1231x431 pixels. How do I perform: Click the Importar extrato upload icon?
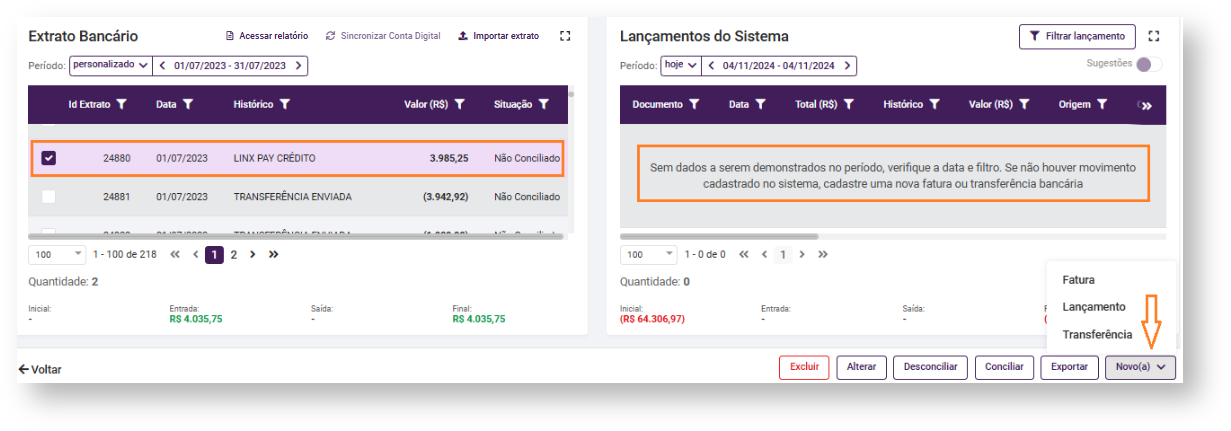(462, 36)
